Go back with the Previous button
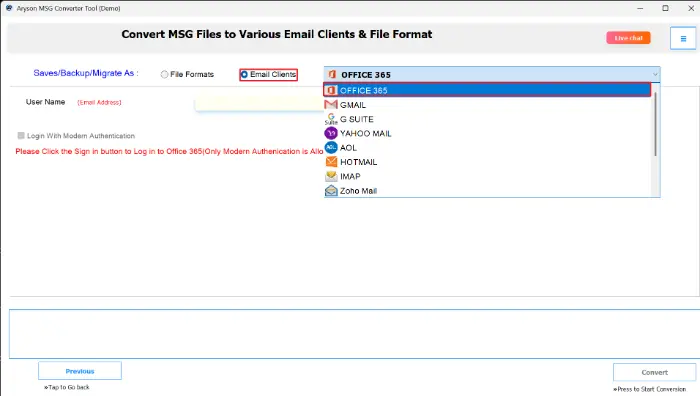Image resolution: width=700 pixels, height=396 pixels. [x=80, y=371]
